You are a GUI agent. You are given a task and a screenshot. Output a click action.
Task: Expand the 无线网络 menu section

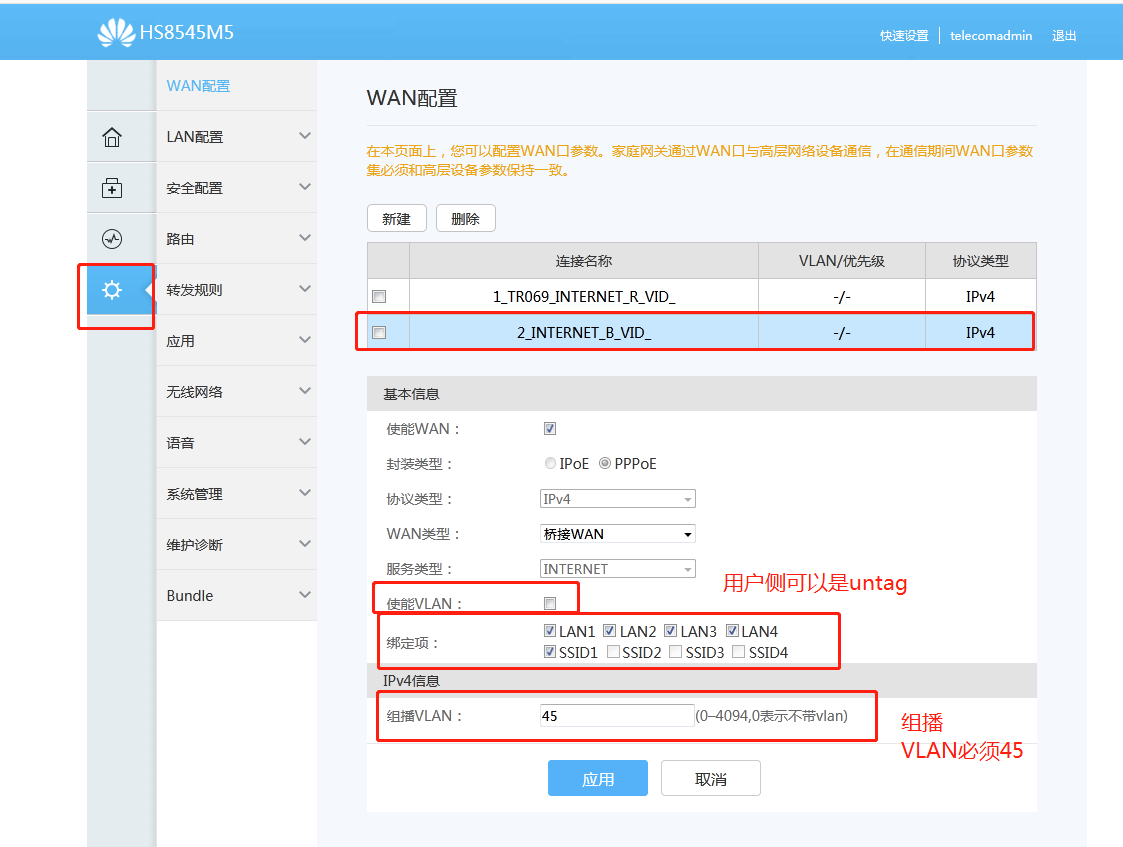(x=305, y=391)
